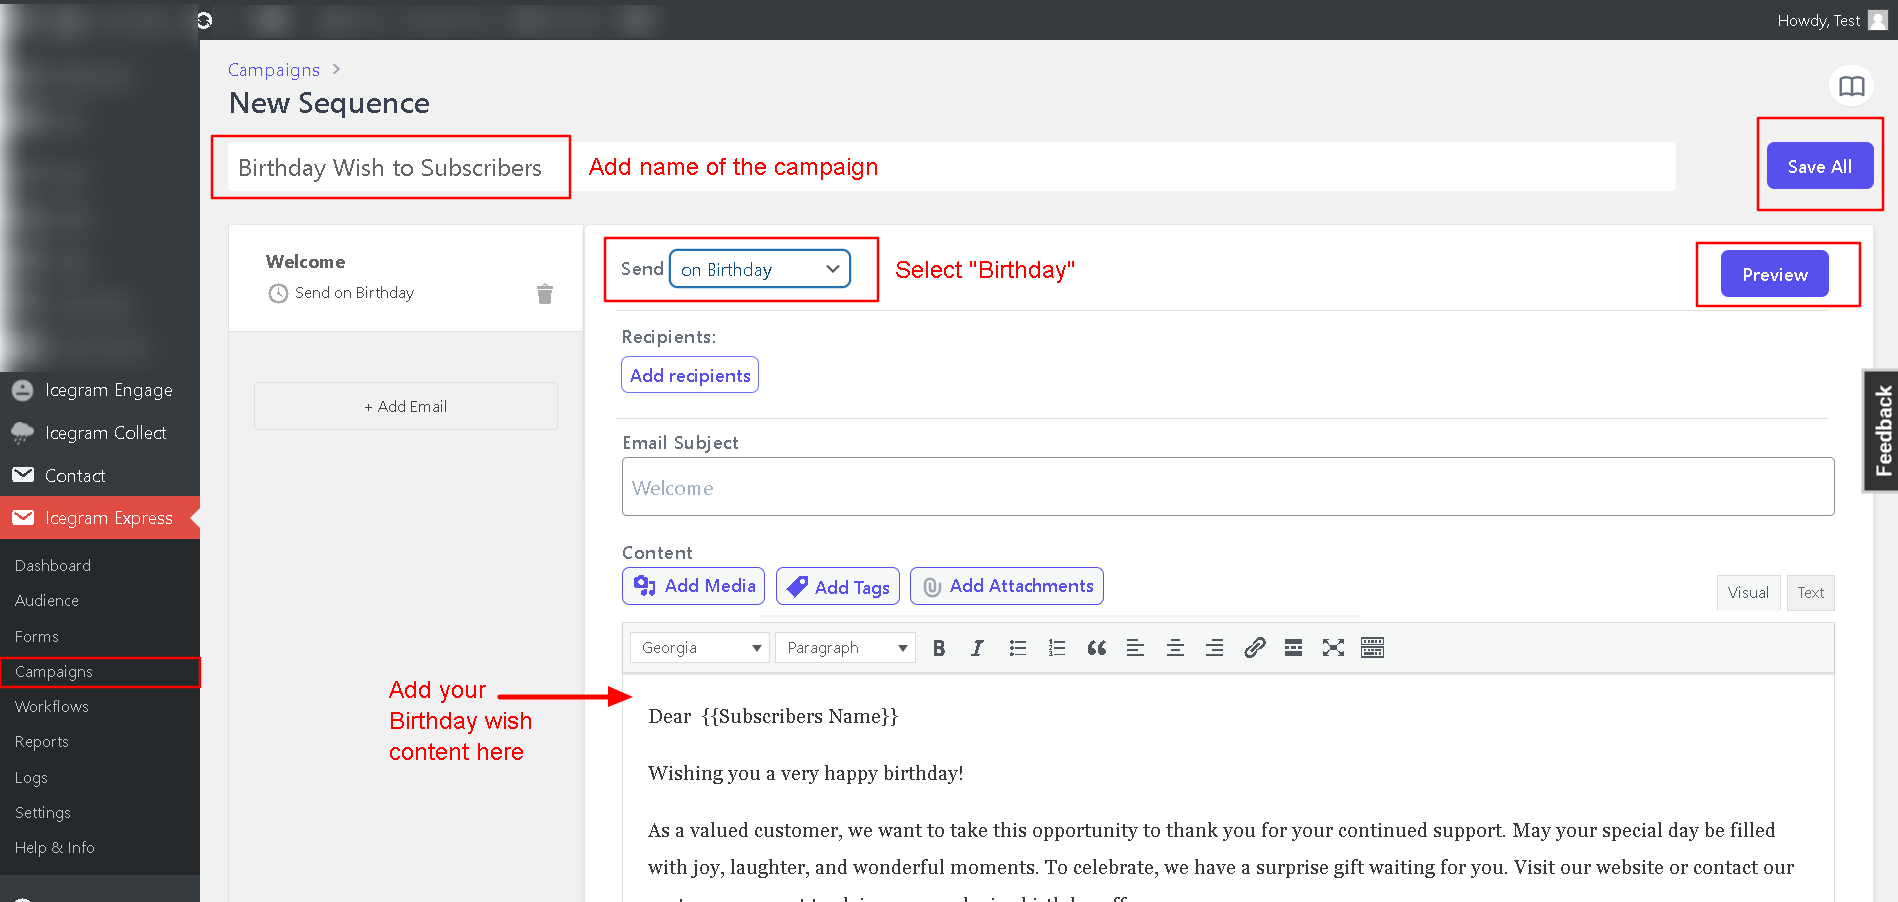
Task: Insert a numbered list
Action: (1056, 648)
